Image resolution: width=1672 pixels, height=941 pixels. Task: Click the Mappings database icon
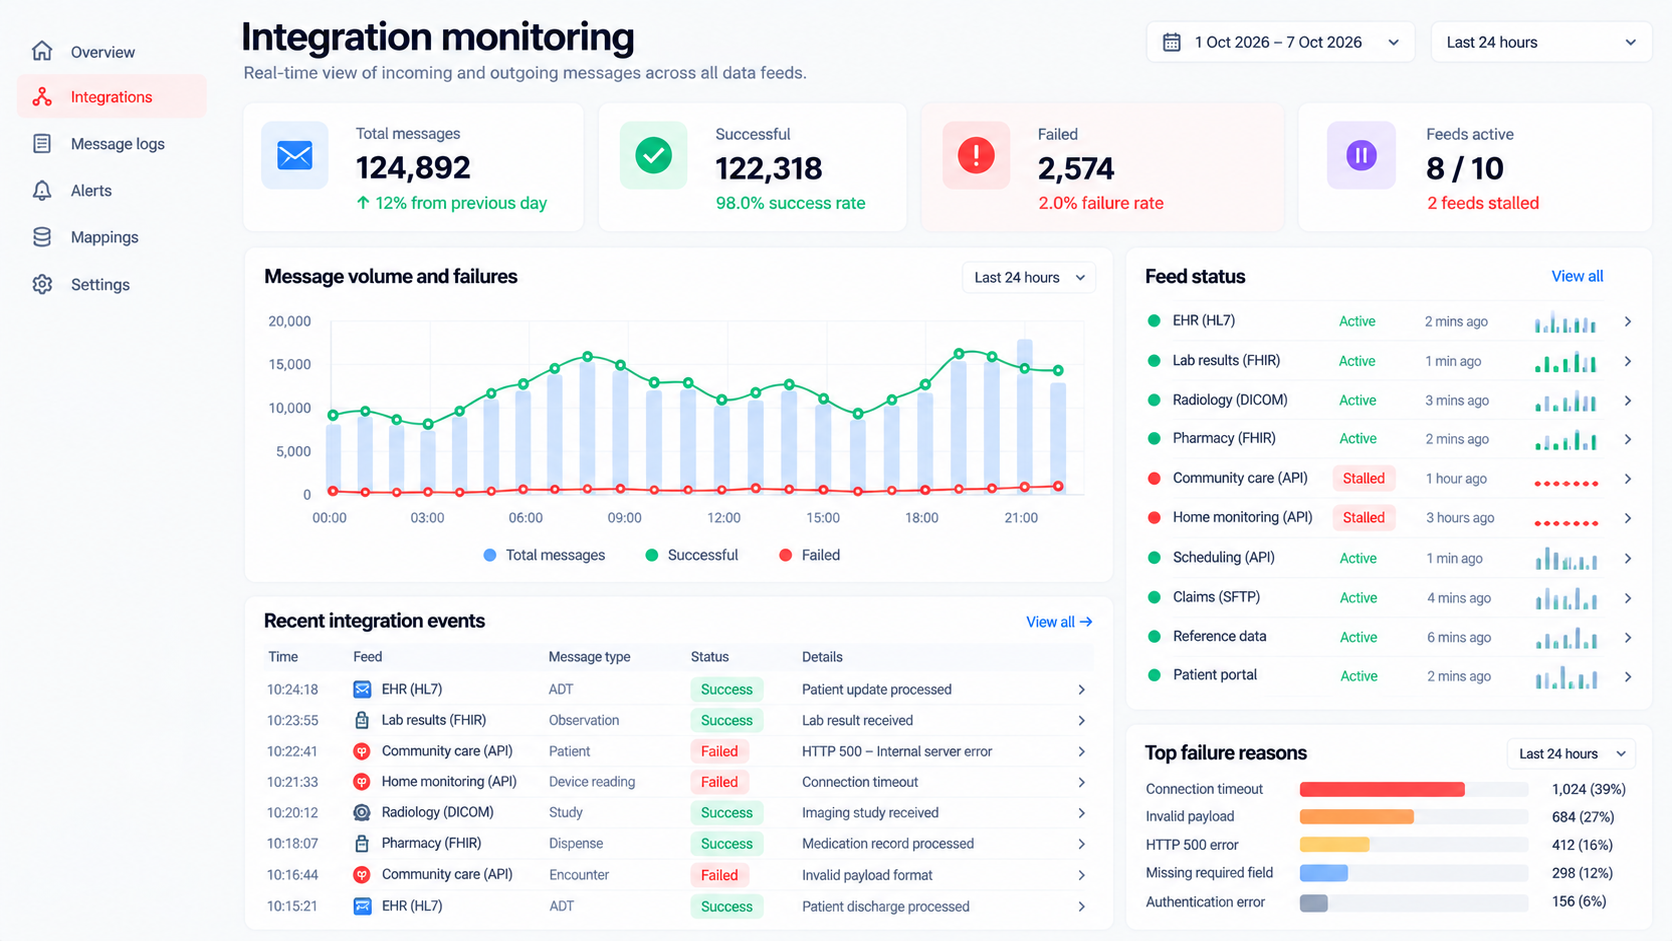(42, 237)
